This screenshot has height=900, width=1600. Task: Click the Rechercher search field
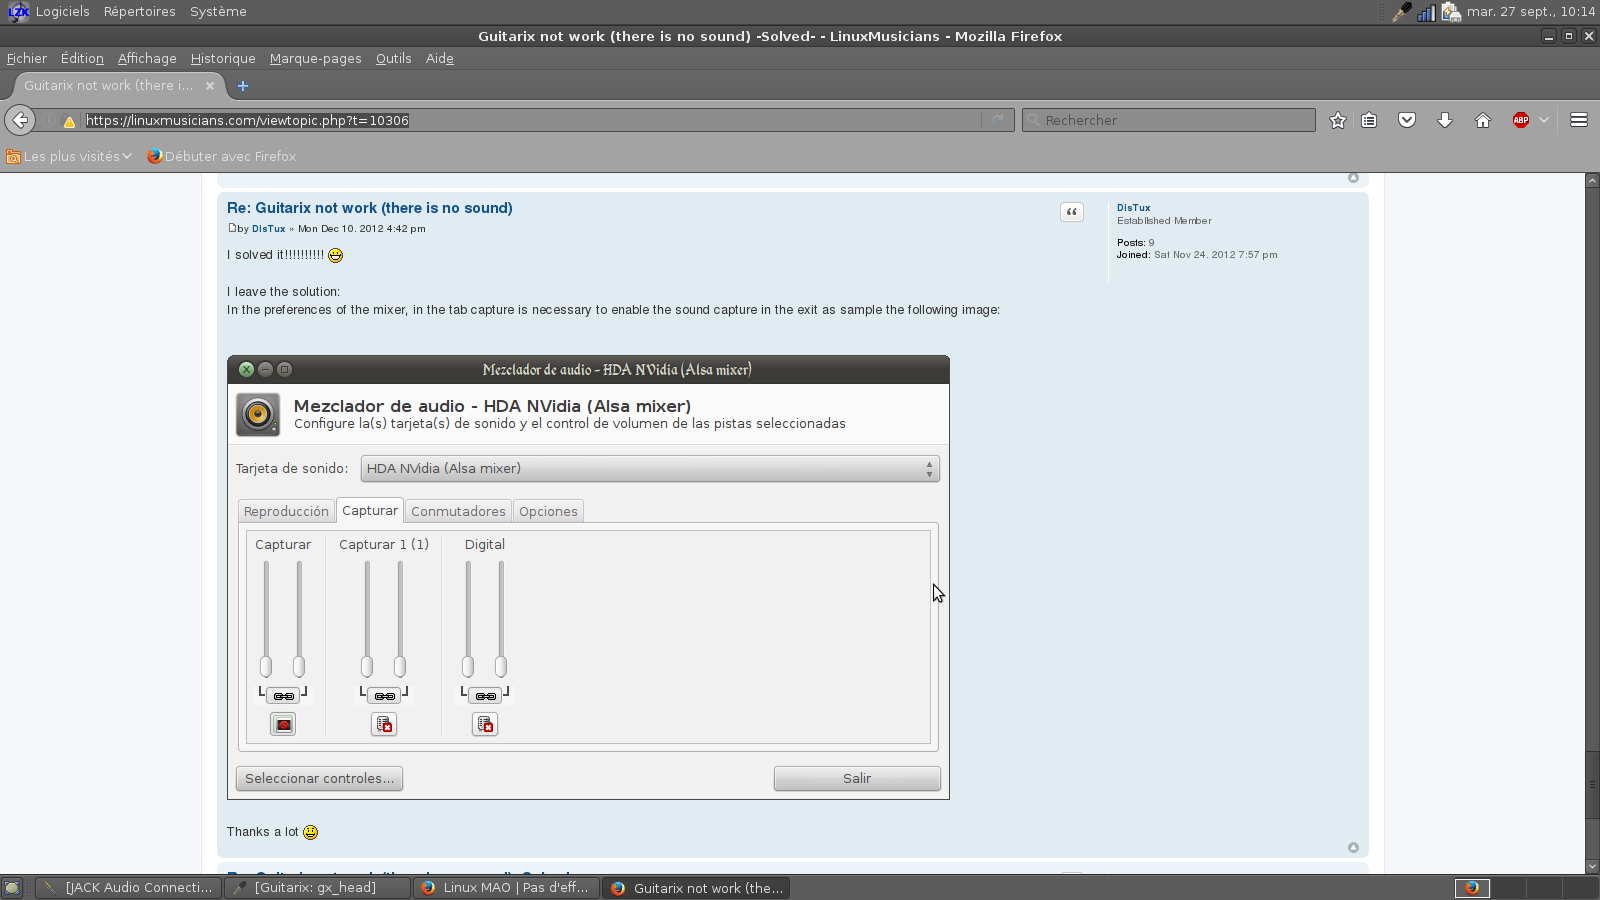[1168, 120]
